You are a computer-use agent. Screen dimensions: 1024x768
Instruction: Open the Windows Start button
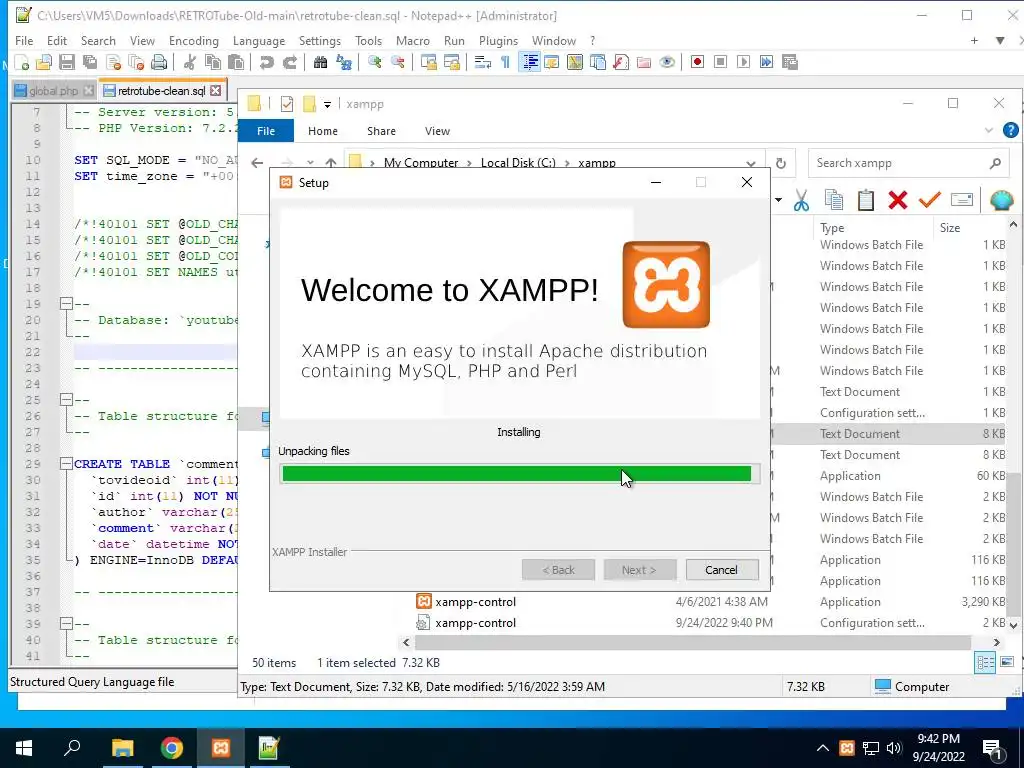point(24,748)
